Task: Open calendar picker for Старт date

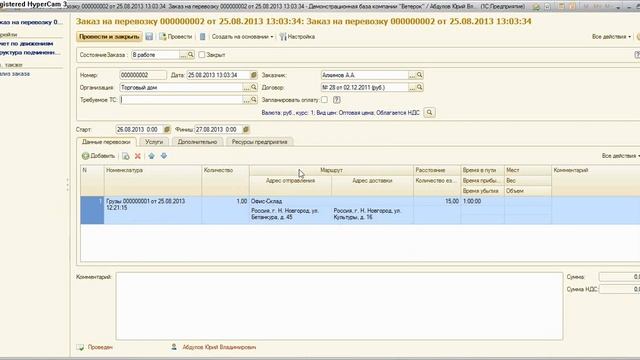Action: [x=167, y=129]
